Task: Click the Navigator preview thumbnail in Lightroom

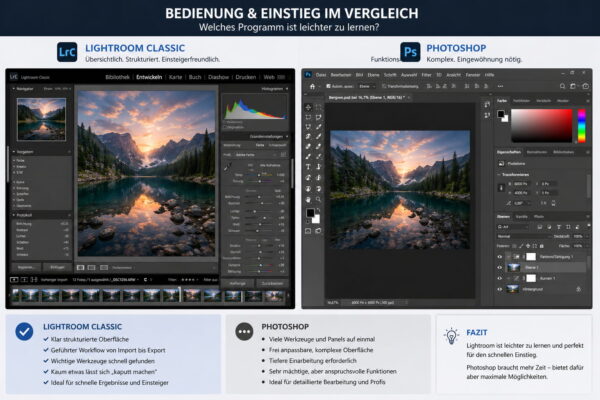Action: (41, 119)
